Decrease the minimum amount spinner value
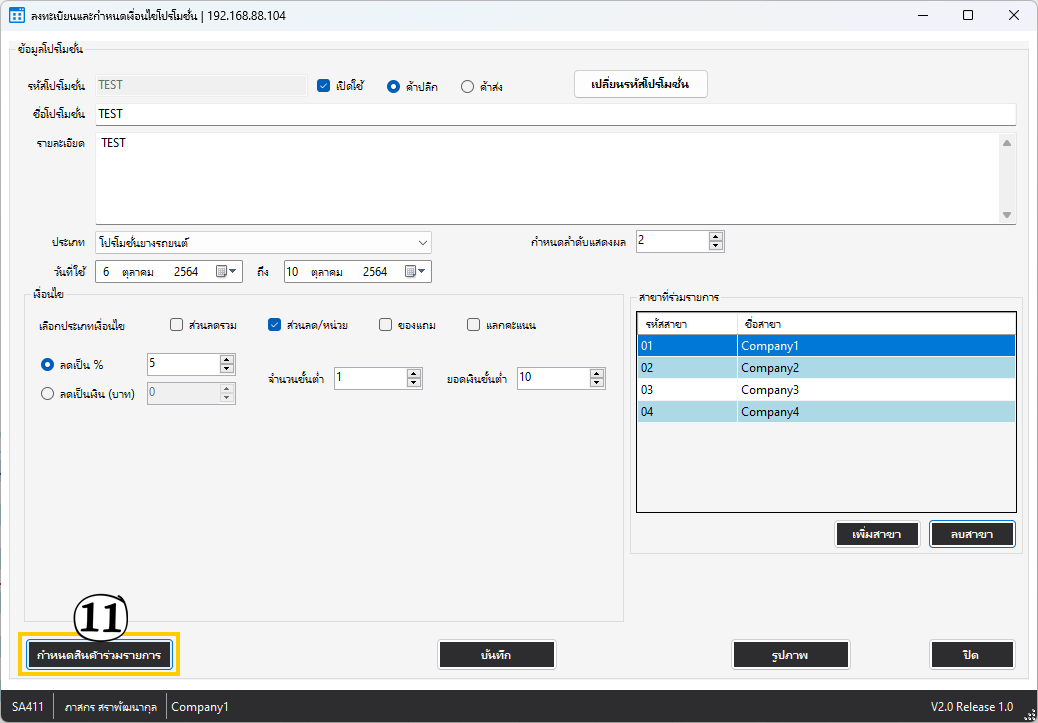The height and width of the screenshot is (723, 1038). click(x=597, y=383)
